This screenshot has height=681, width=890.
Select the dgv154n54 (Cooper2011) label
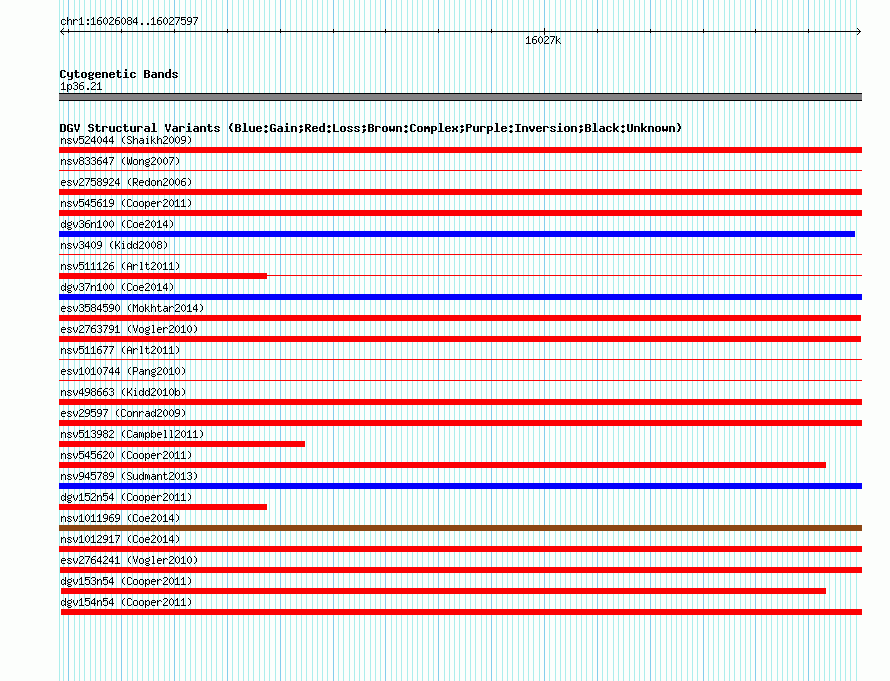pos(126,602)
